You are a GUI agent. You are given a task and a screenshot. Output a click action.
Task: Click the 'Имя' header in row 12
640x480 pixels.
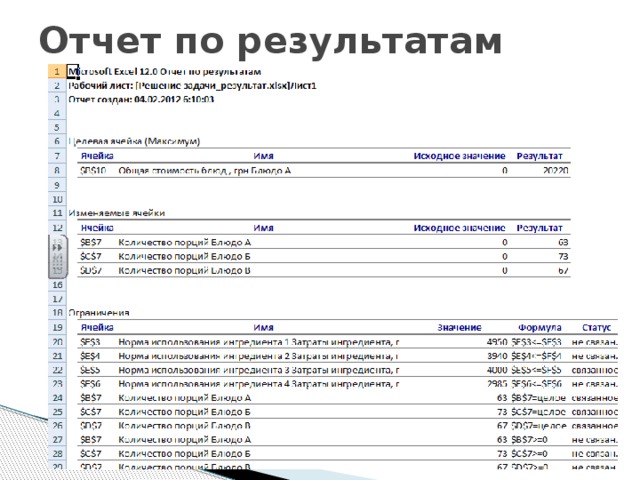[x=263, y=228]
